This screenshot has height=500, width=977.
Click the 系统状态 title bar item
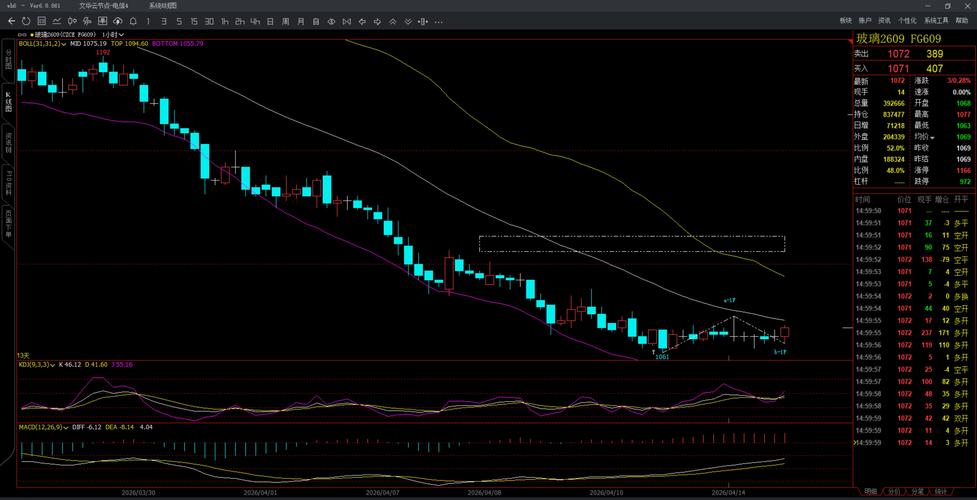pyautogui.click(x=163, y=5)
